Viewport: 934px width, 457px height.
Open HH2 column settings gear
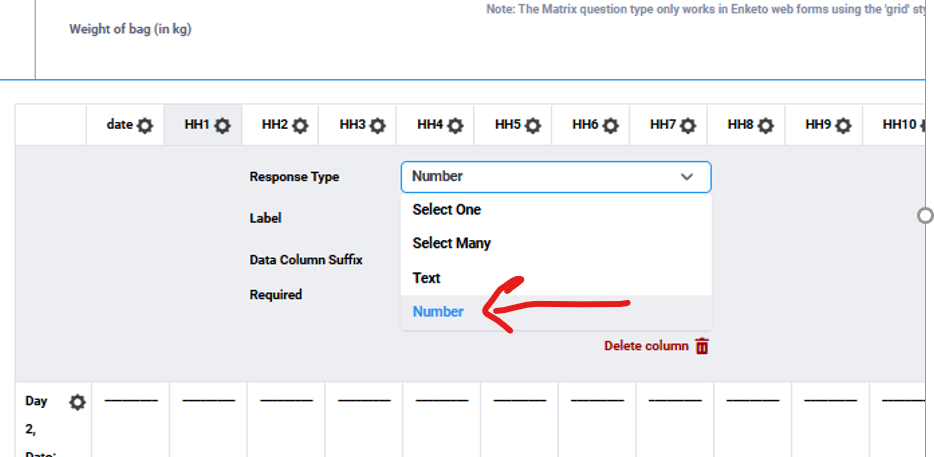pos(300,126)
